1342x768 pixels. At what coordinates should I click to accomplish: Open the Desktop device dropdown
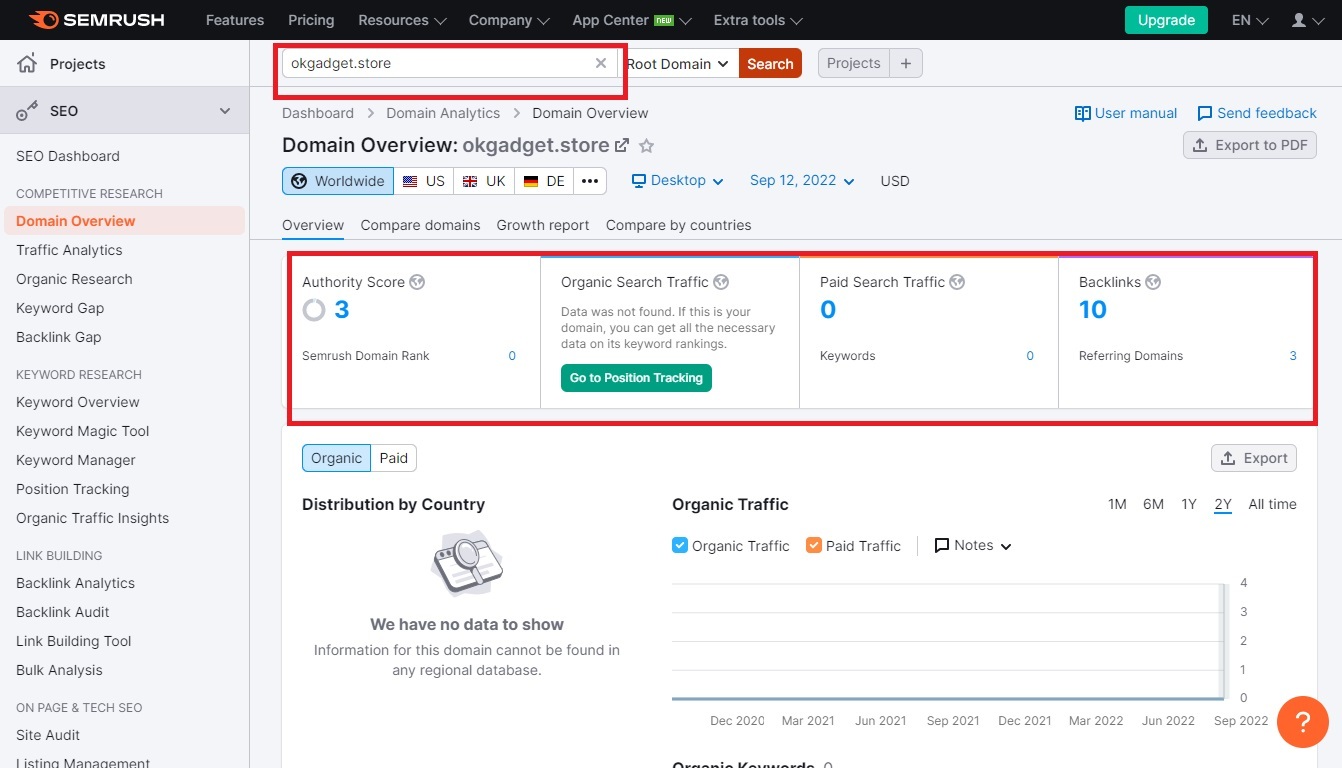tap(677, 181)
